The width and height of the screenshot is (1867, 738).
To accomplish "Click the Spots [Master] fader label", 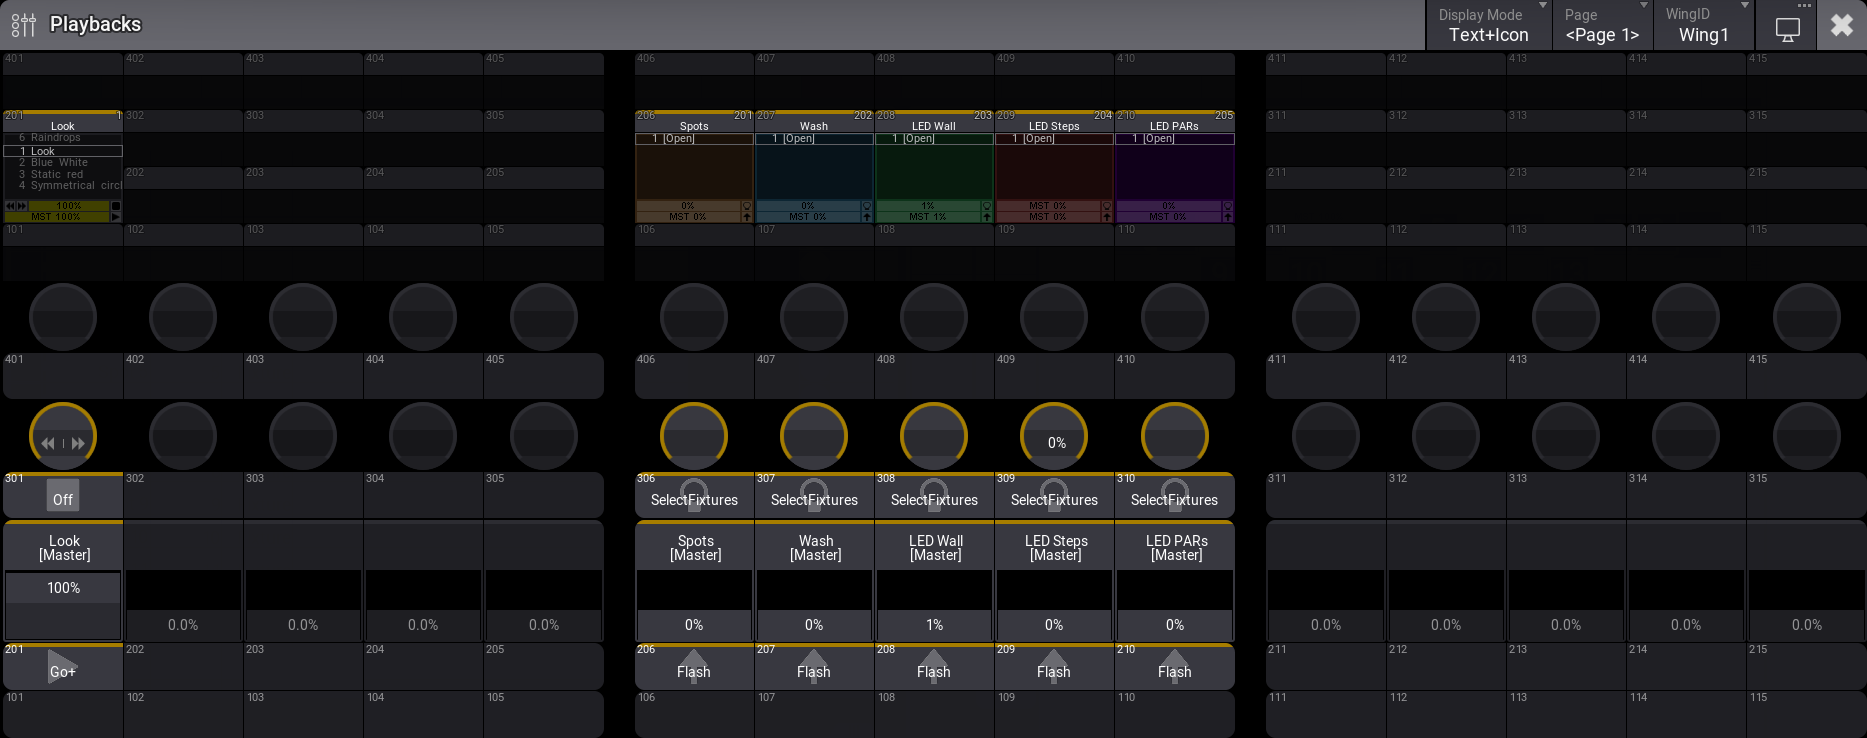I will (x=695, y=548).
